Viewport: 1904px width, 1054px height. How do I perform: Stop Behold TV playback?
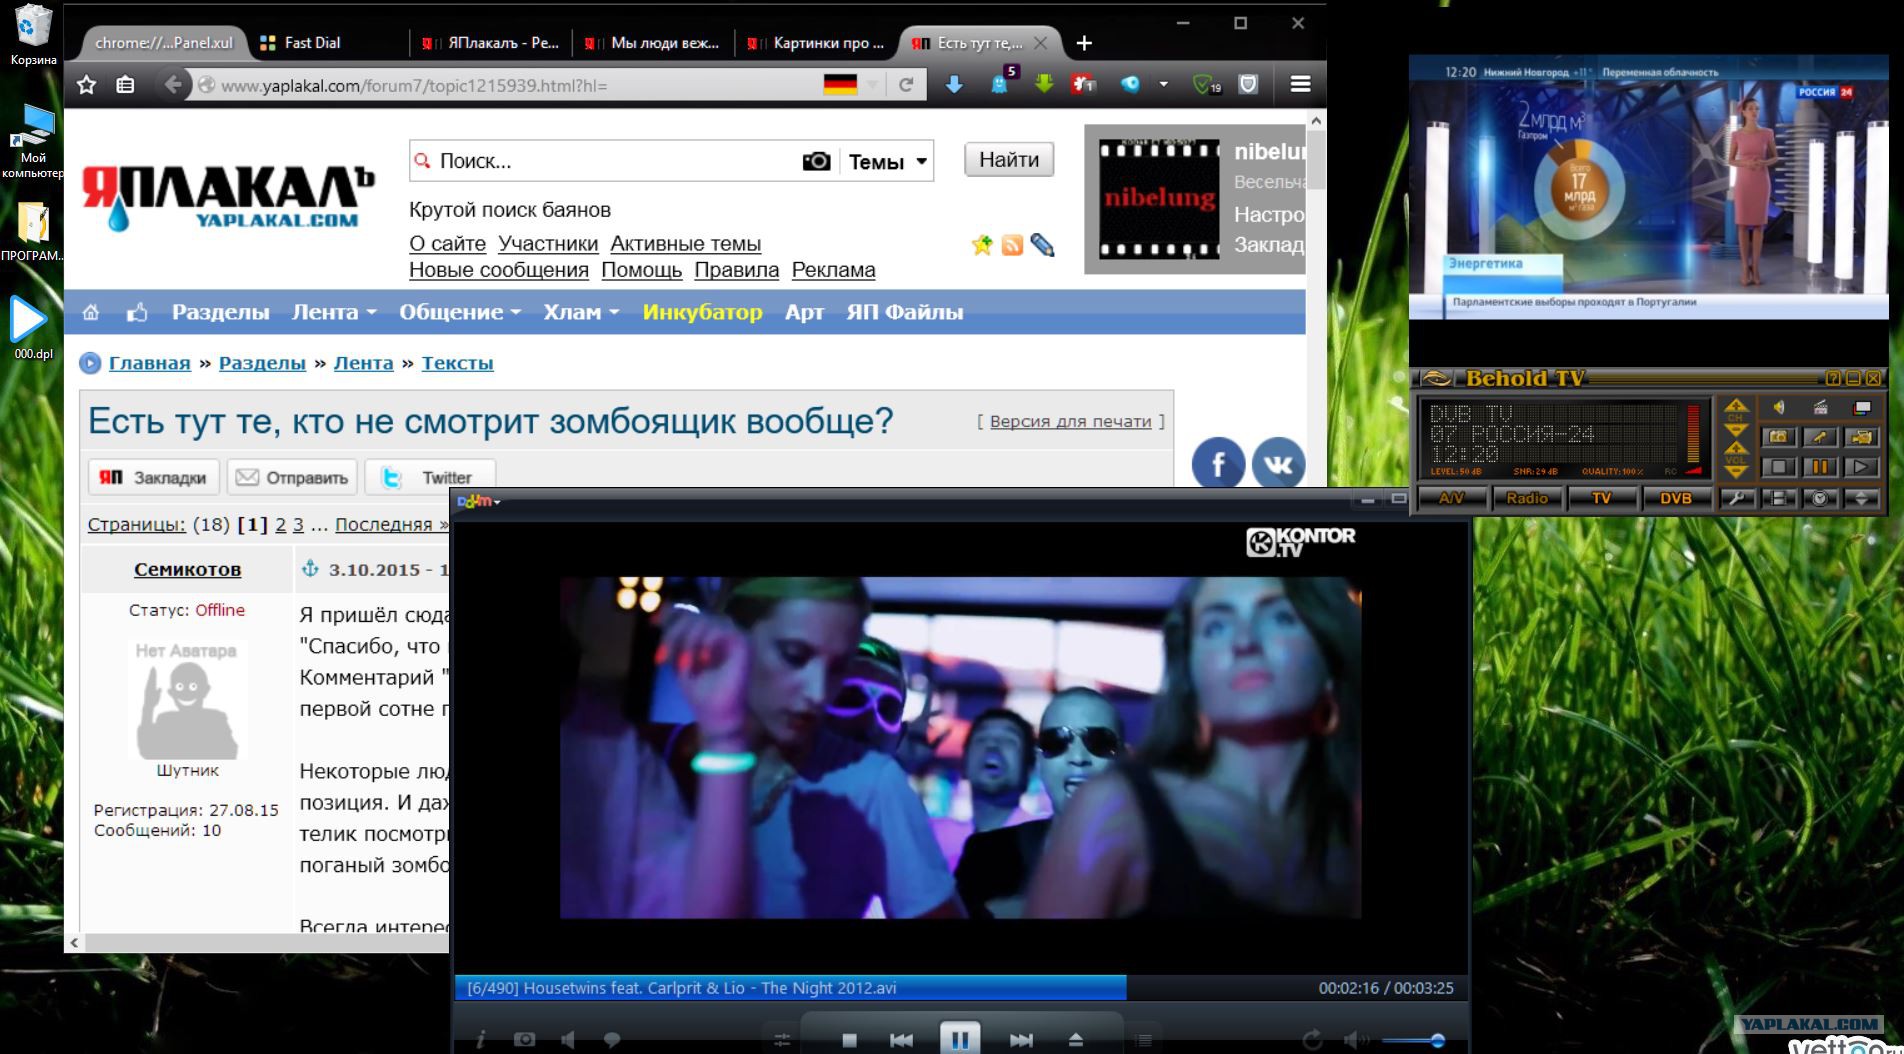(1778, 467)
